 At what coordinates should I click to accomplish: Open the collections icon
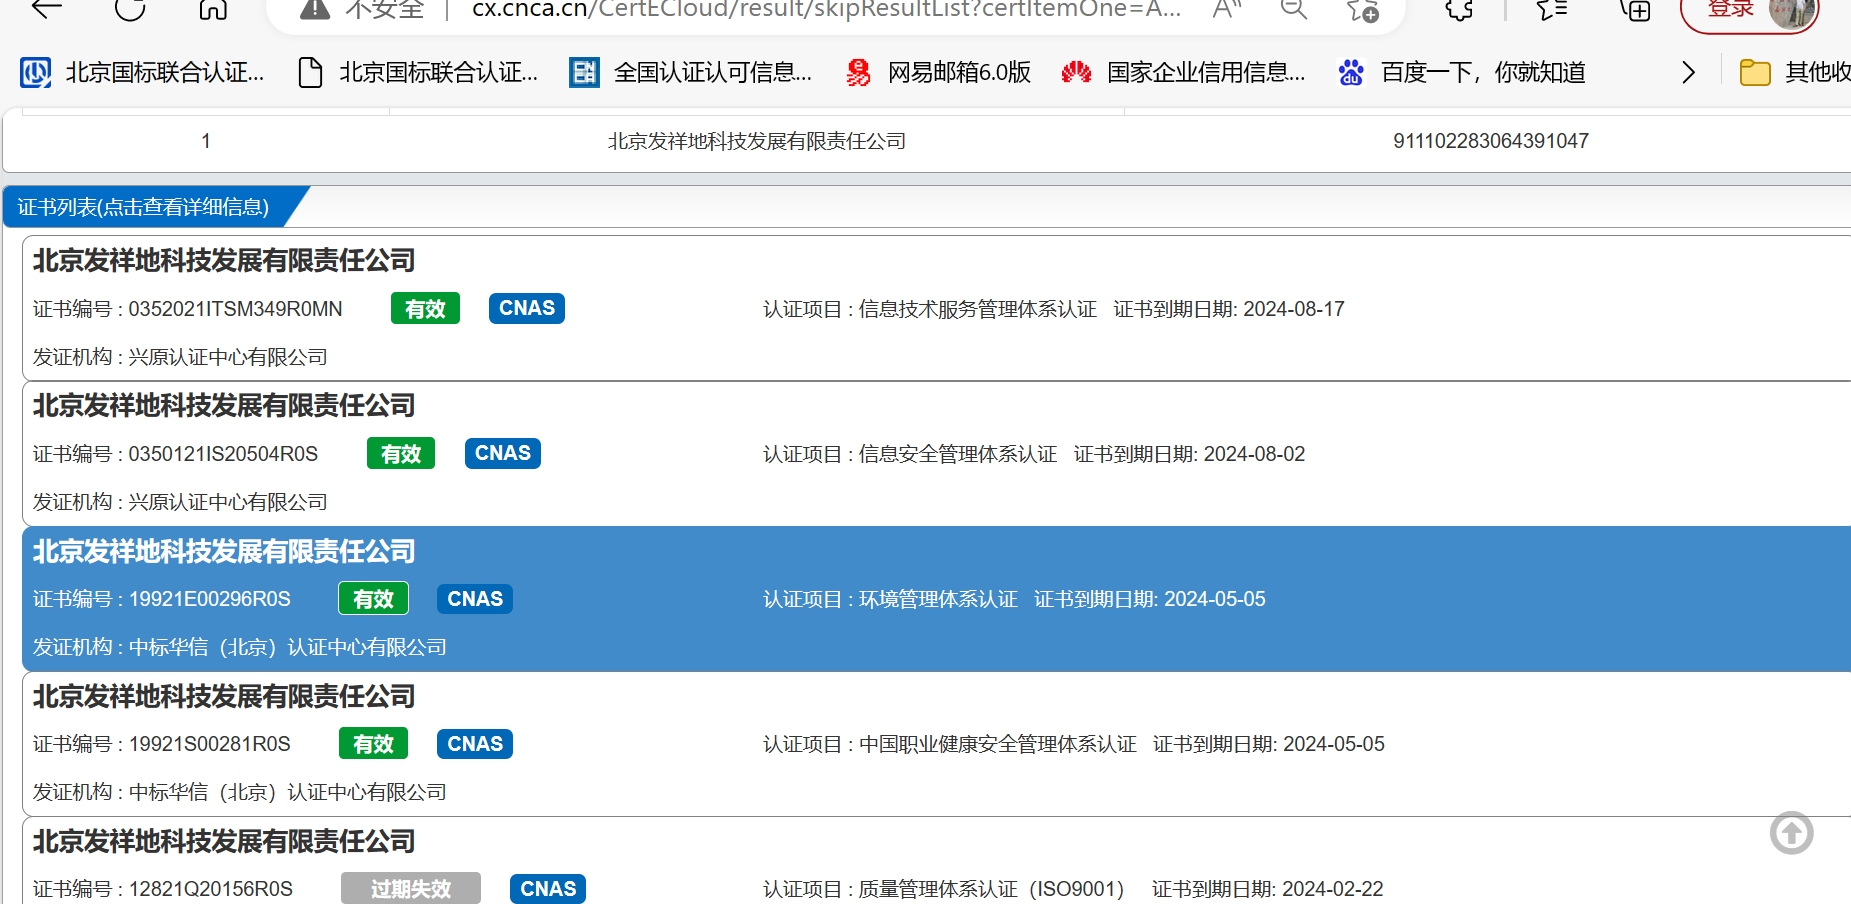[1635, 10]
